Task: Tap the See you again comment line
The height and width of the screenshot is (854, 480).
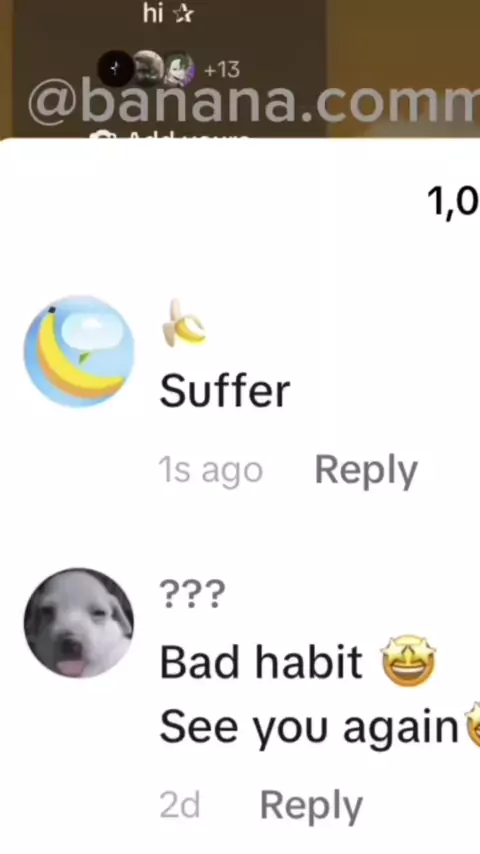Action: tap(309, 727)
